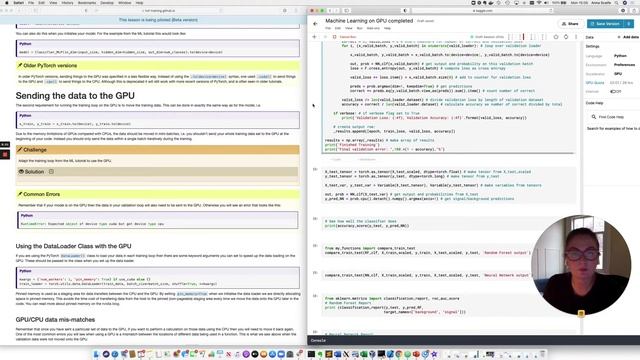Screen dimensions: 640x360
Task: Click webcam video overlay
Action: click(x=581, y=264)
